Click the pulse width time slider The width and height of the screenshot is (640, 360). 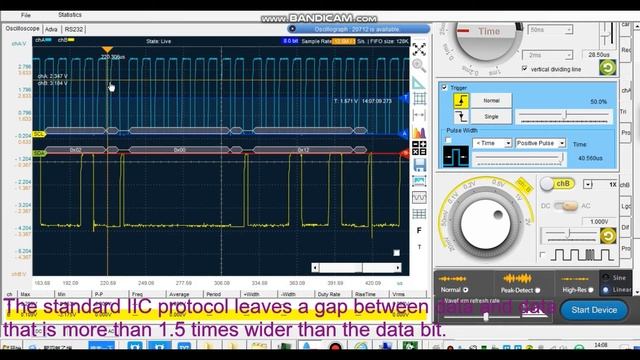pyautogui.click(x=519, y=158)
